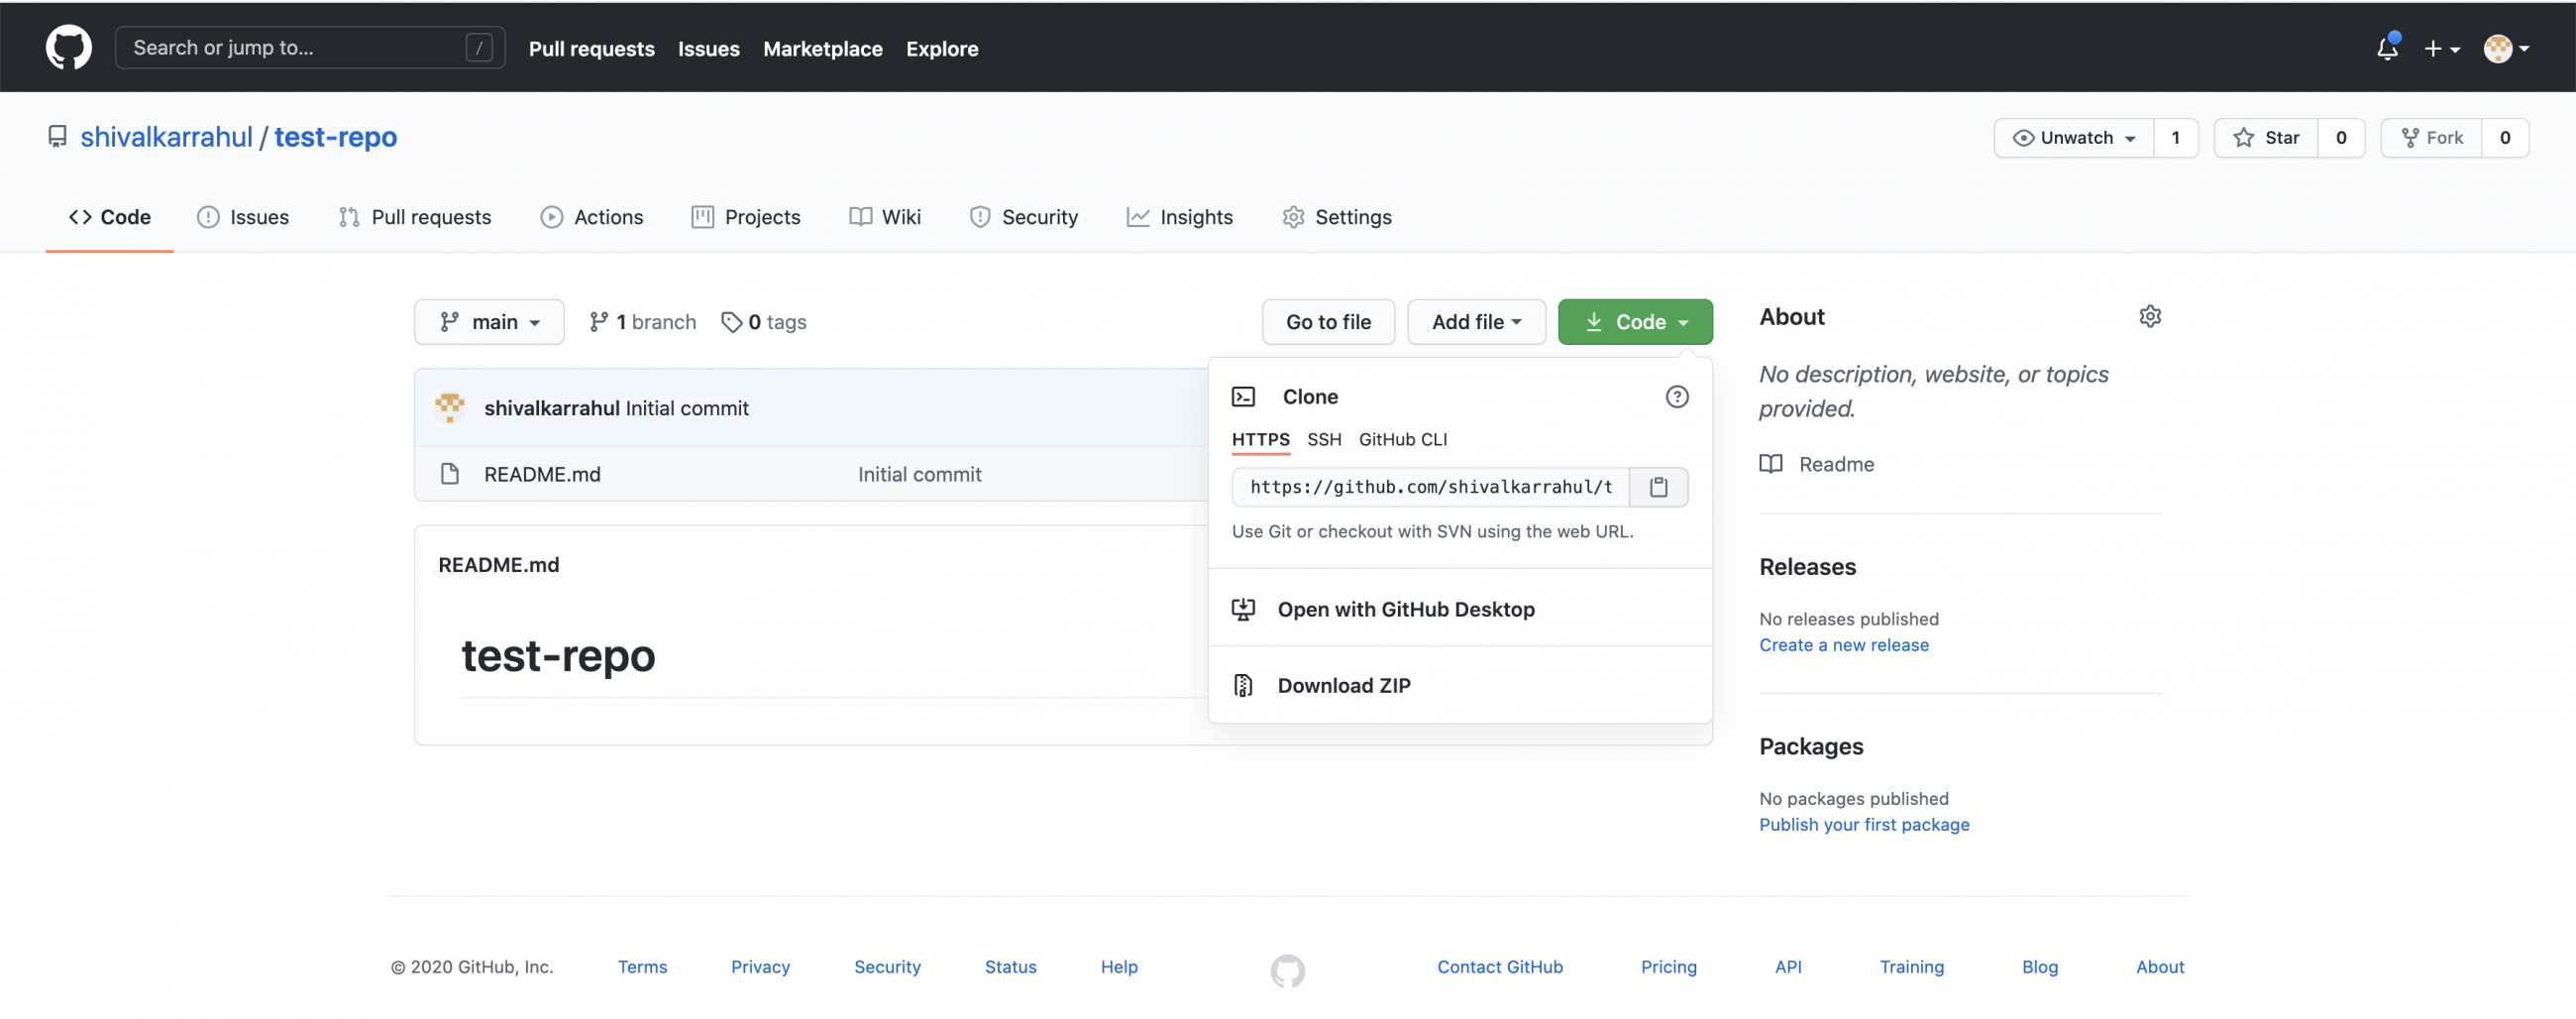
Task: Click the Readme book icon in About
Action: (1771, 465)
